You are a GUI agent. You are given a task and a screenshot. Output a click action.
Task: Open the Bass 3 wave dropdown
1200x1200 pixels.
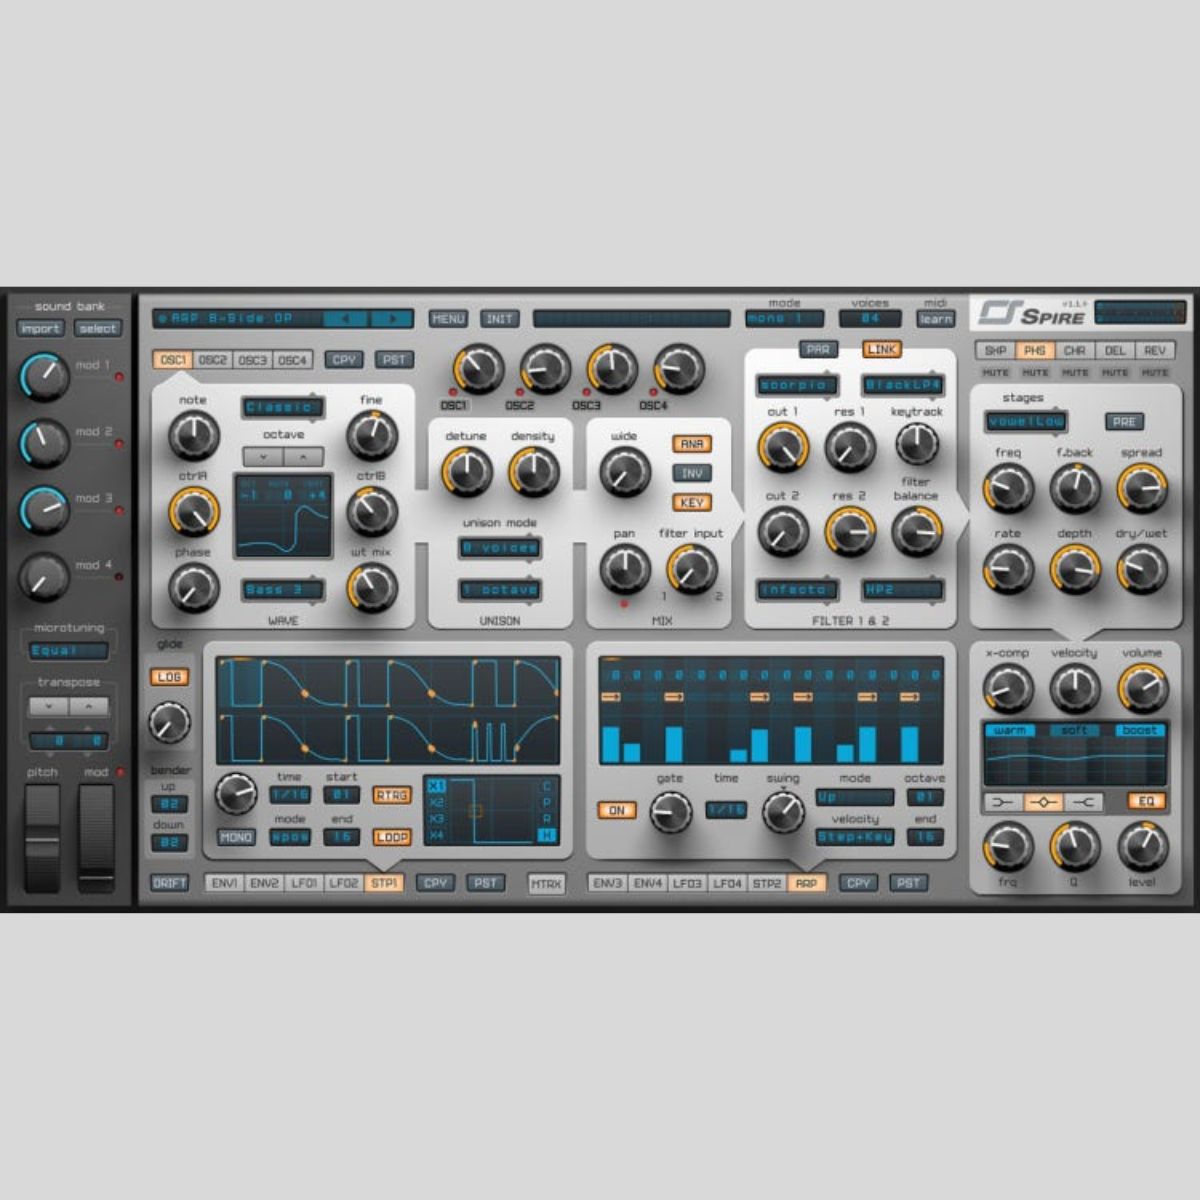[283, 590]
